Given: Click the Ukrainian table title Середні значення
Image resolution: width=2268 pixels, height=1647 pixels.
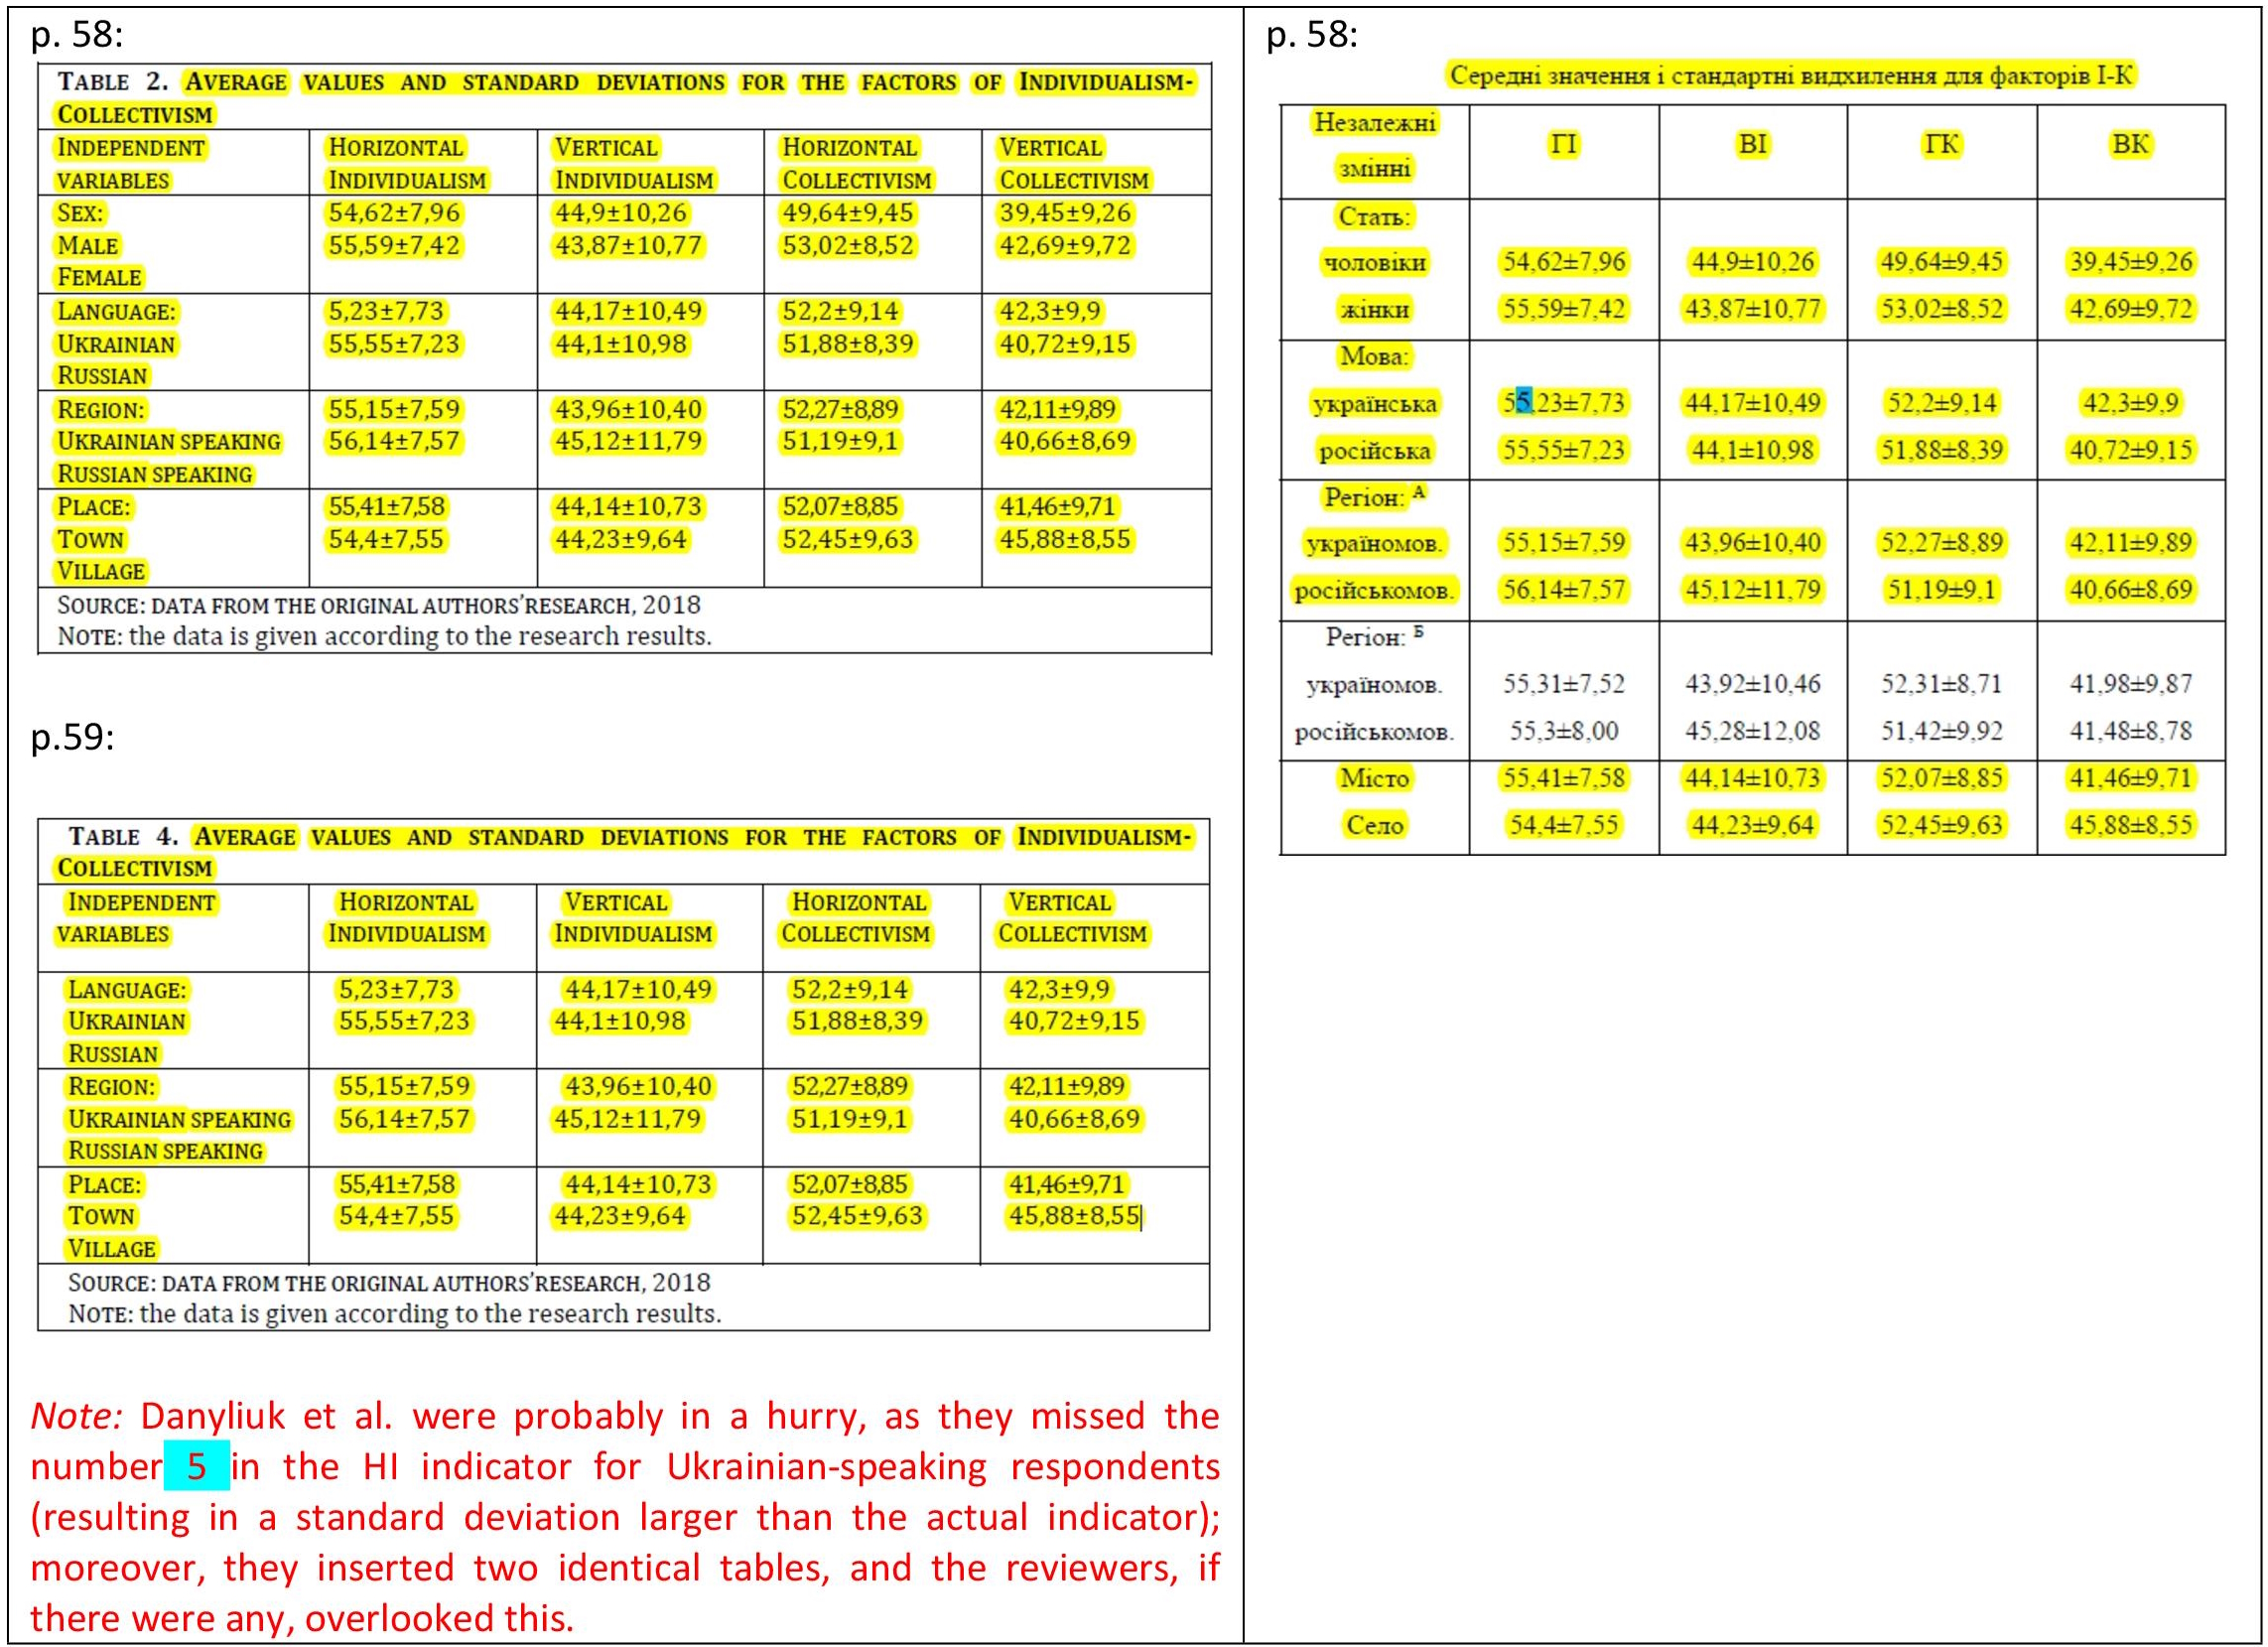Looking at the screenshot, I should [1791, 75].
